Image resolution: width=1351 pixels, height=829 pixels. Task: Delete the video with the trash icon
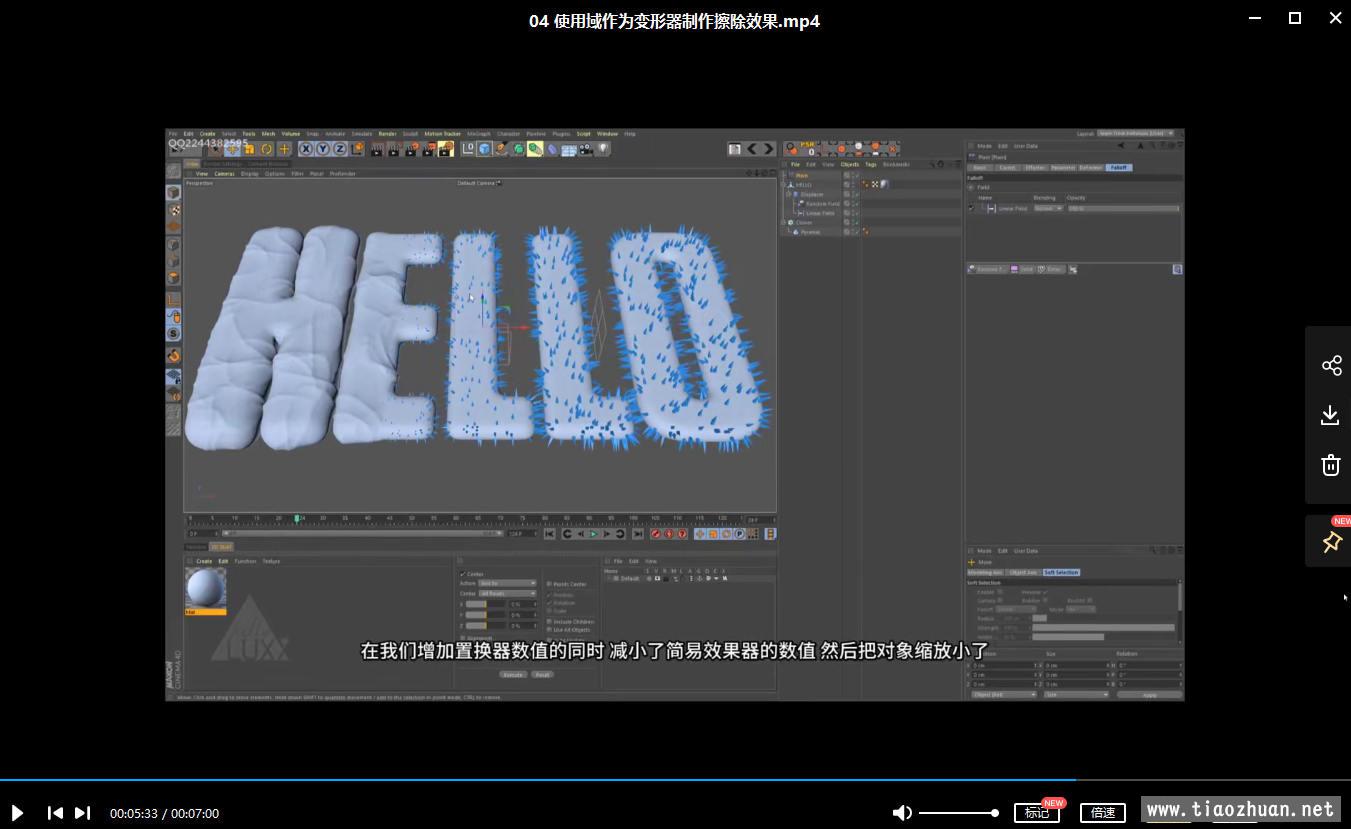[1331, 465]
